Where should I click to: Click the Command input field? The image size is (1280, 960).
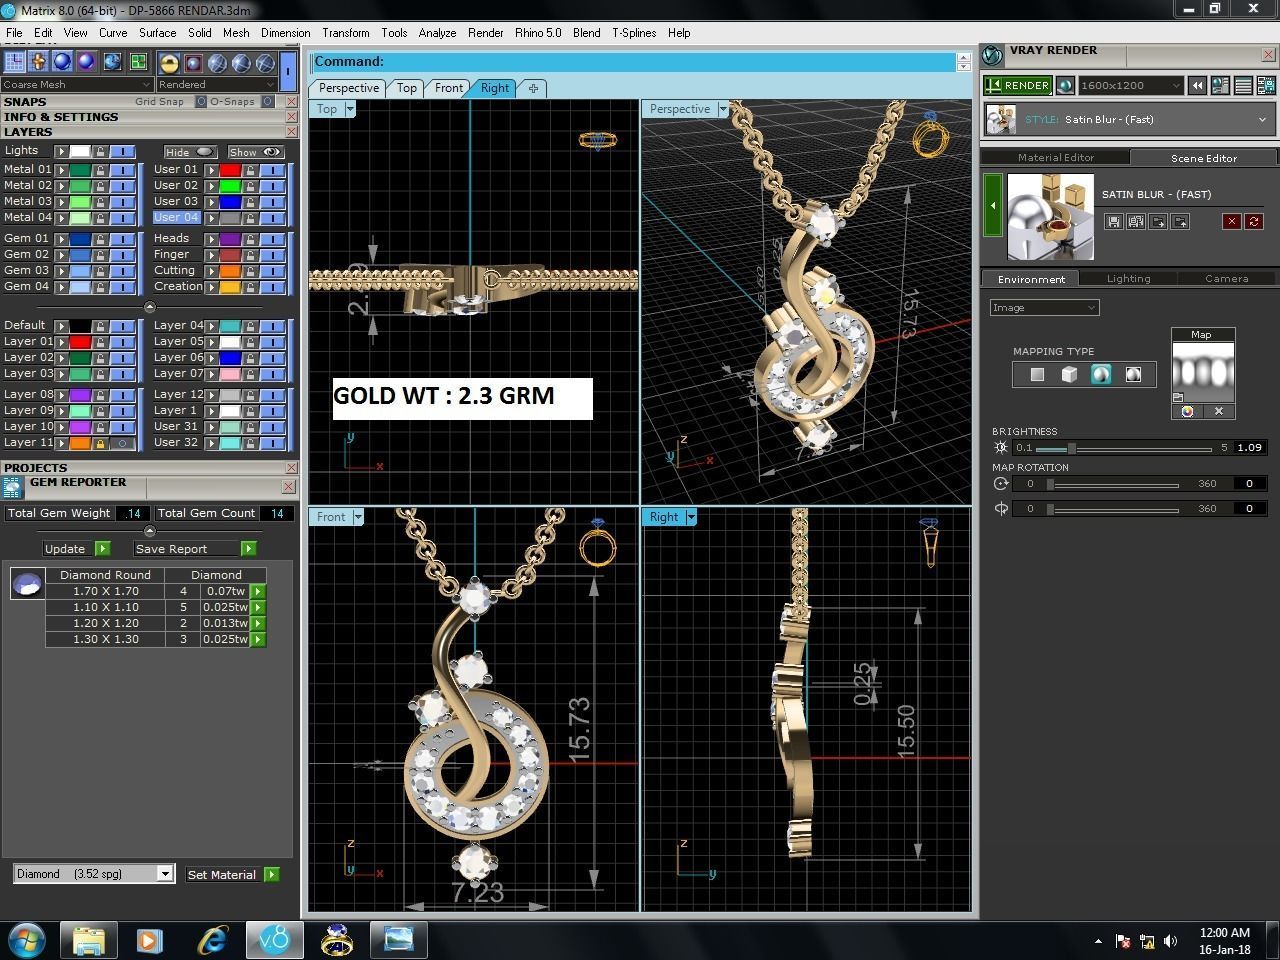pos(634,62)
